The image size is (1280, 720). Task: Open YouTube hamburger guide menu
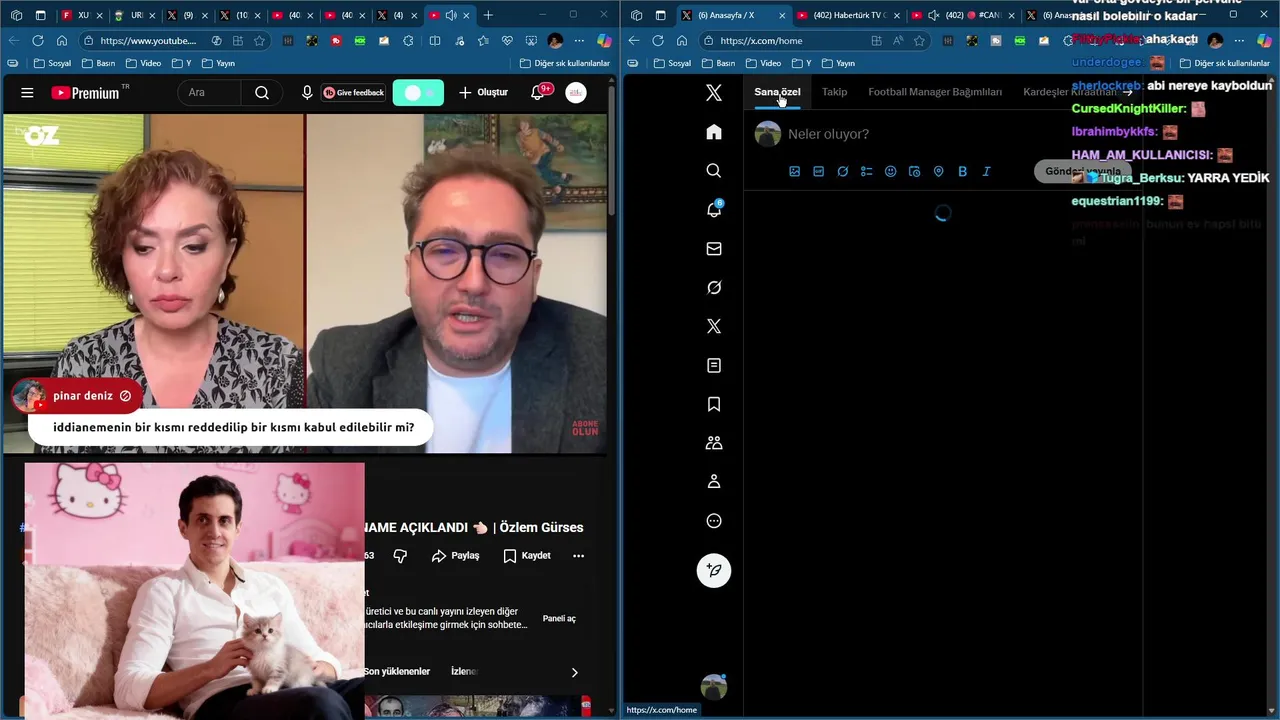(27, 93)
